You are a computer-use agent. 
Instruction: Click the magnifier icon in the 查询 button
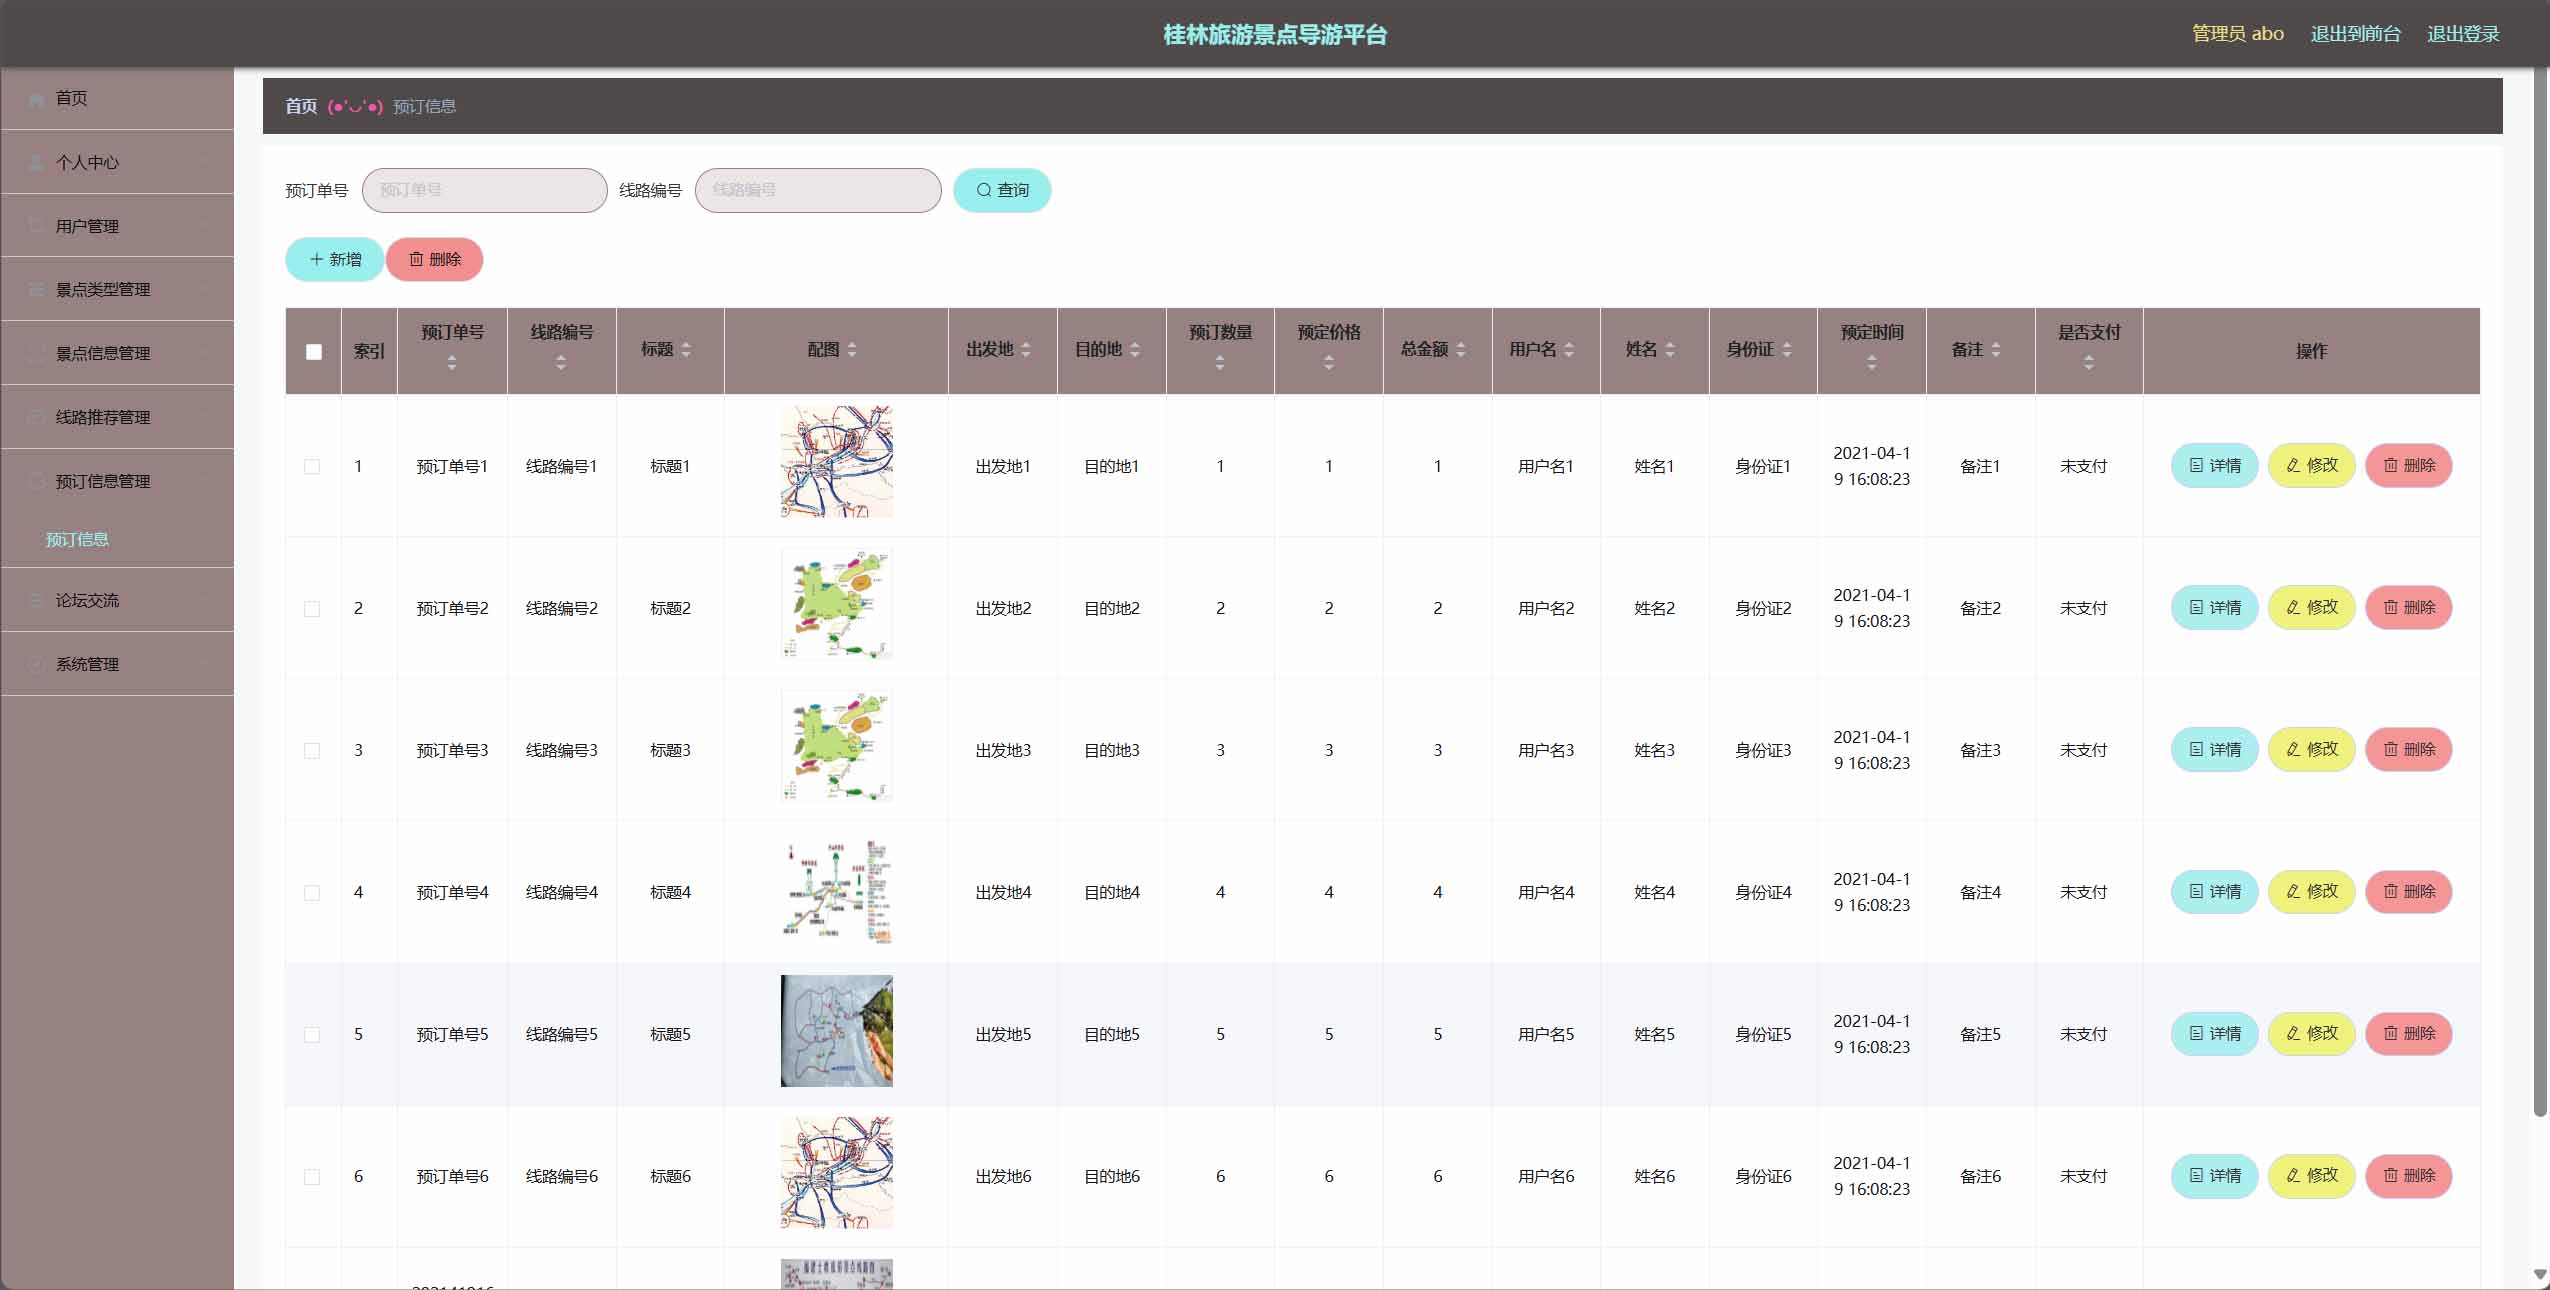984,190
